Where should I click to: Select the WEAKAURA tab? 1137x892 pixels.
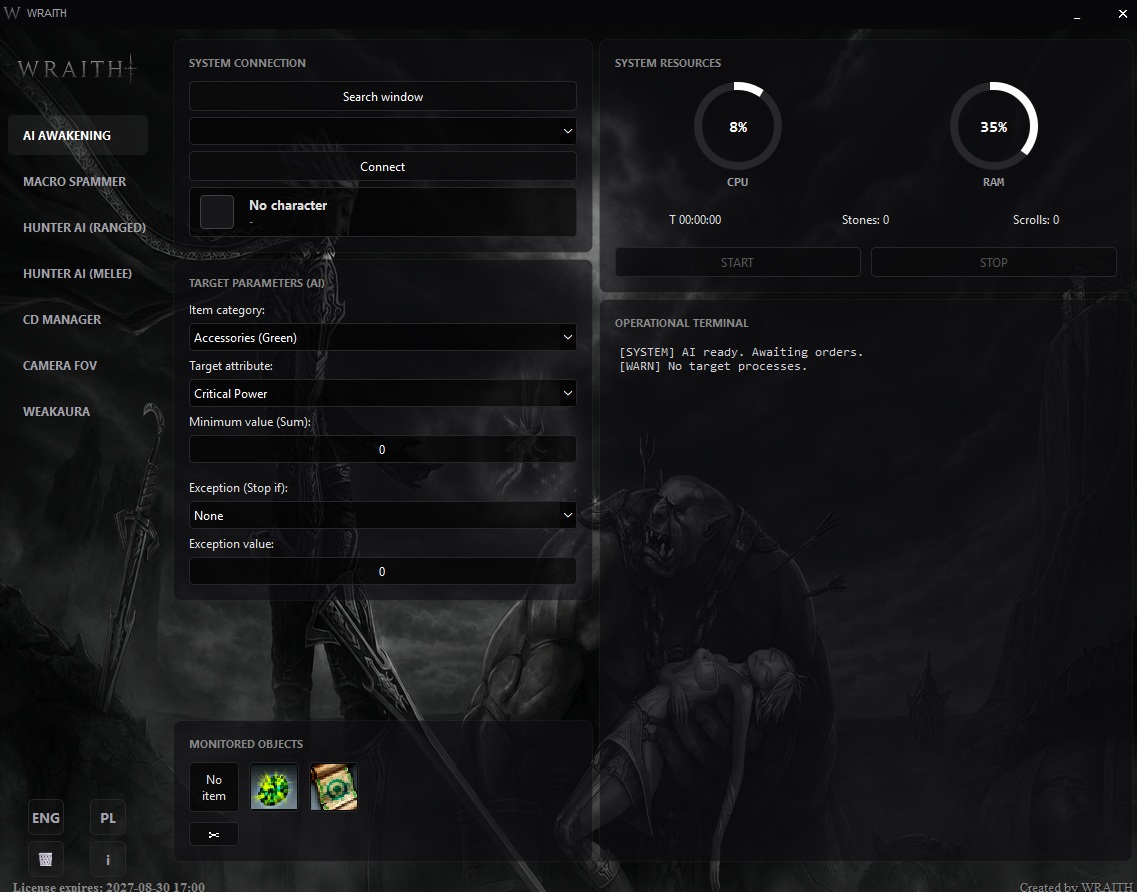(78, 411)
